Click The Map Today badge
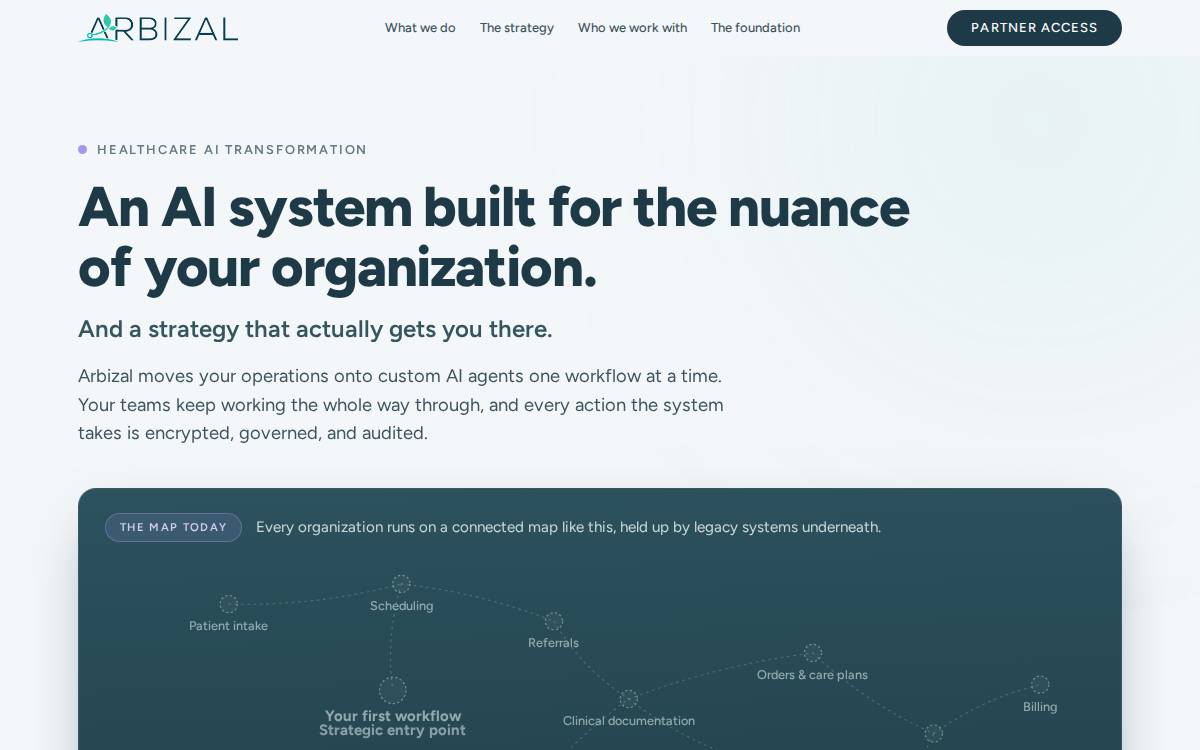Viewport: 1200px width, 750px height. [x=173, y=527]
